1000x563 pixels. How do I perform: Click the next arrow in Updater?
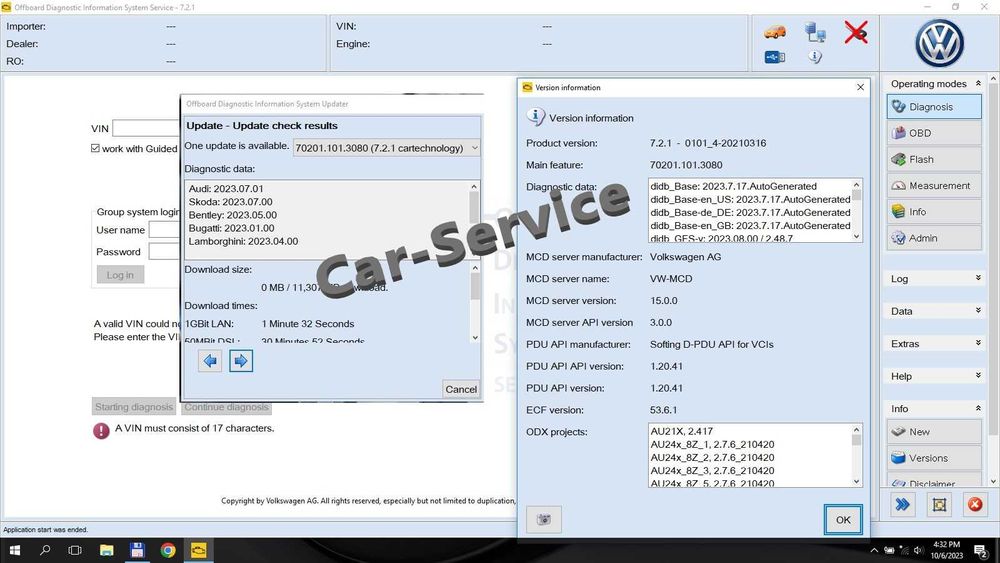240,362
